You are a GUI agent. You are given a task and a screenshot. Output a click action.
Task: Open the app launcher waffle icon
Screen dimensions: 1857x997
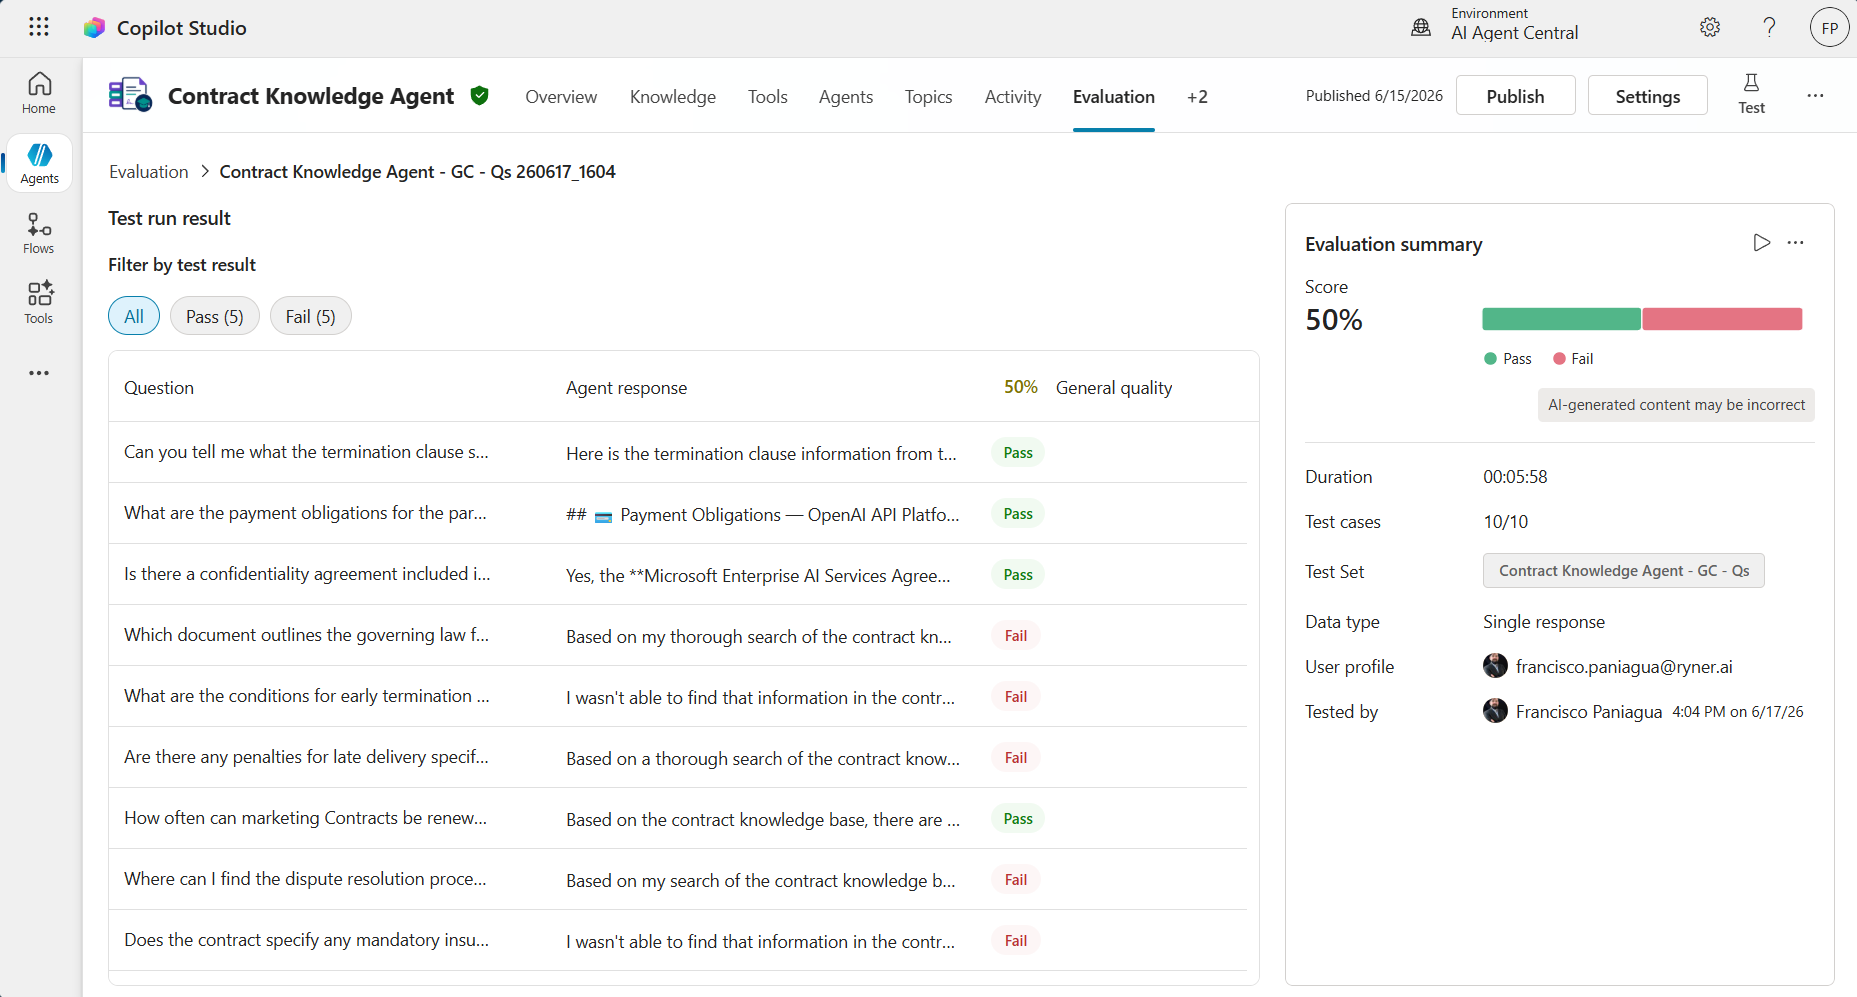pyautogui.click(x=39, y=27)
